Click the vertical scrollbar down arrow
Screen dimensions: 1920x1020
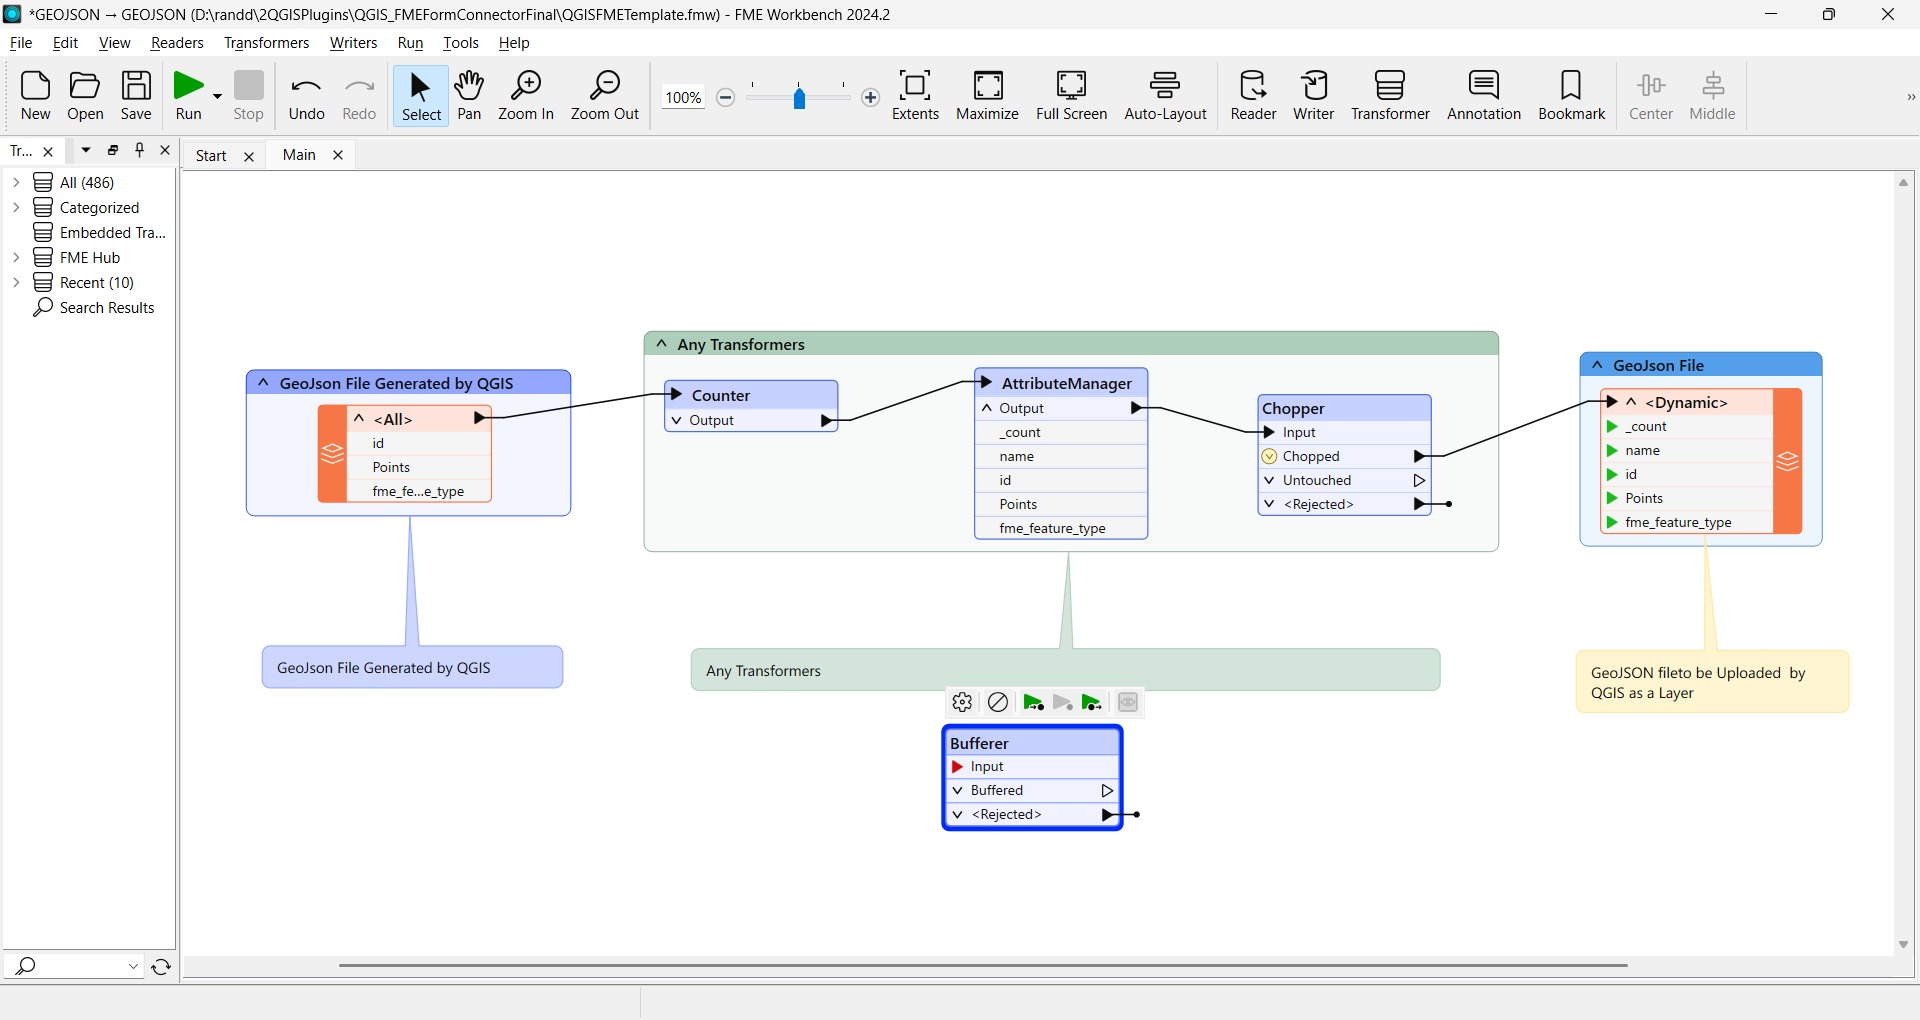pyautogui.click(x=1903, y=945)
